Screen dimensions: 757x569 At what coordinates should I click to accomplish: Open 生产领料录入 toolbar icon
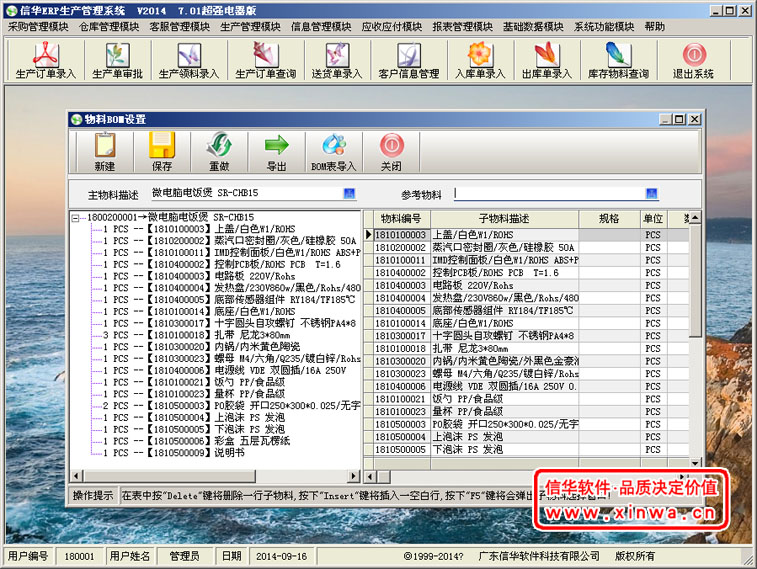coord(189,60)
